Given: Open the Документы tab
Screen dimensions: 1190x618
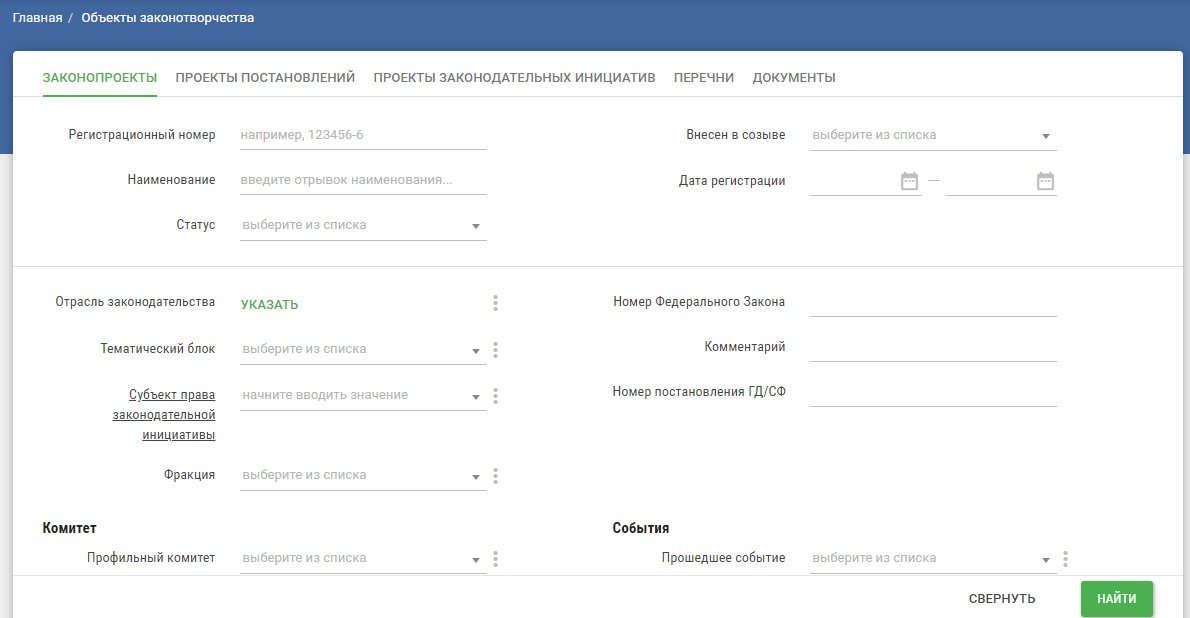Looking at the screenshot, I should point(794,77).
